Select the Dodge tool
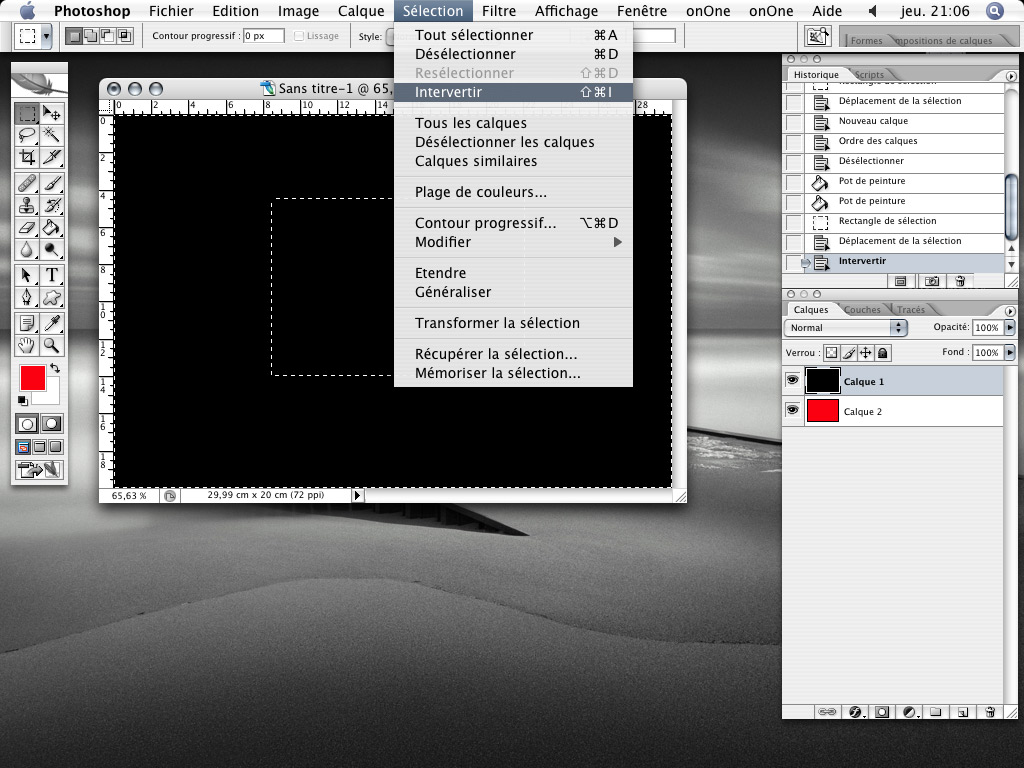Image resolution: width=1024 pixels, height=768 pixels. [x=52, y=249]
